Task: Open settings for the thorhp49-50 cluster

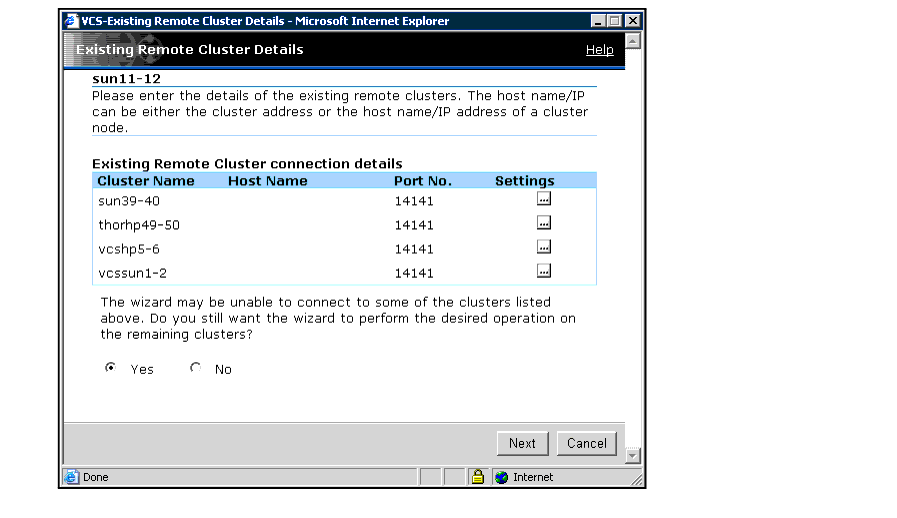Action: [544, 223]
